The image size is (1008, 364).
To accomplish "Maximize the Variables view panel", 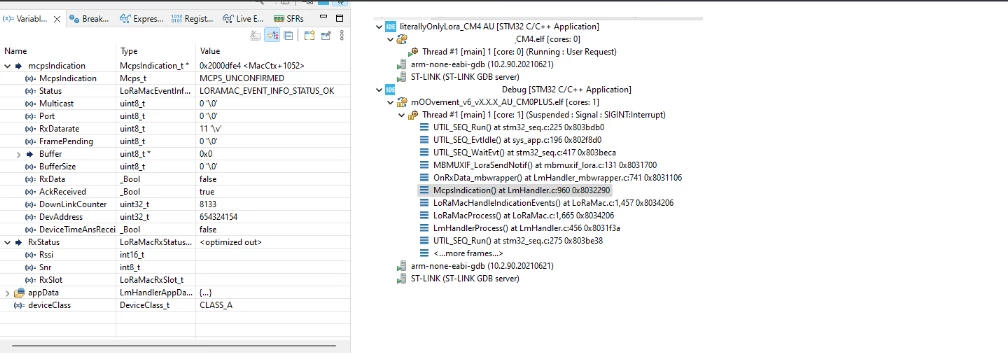I will tap(340, 19).
